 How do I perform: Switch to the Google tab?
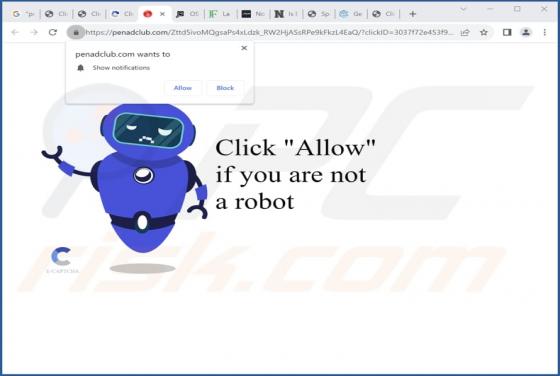23,14
